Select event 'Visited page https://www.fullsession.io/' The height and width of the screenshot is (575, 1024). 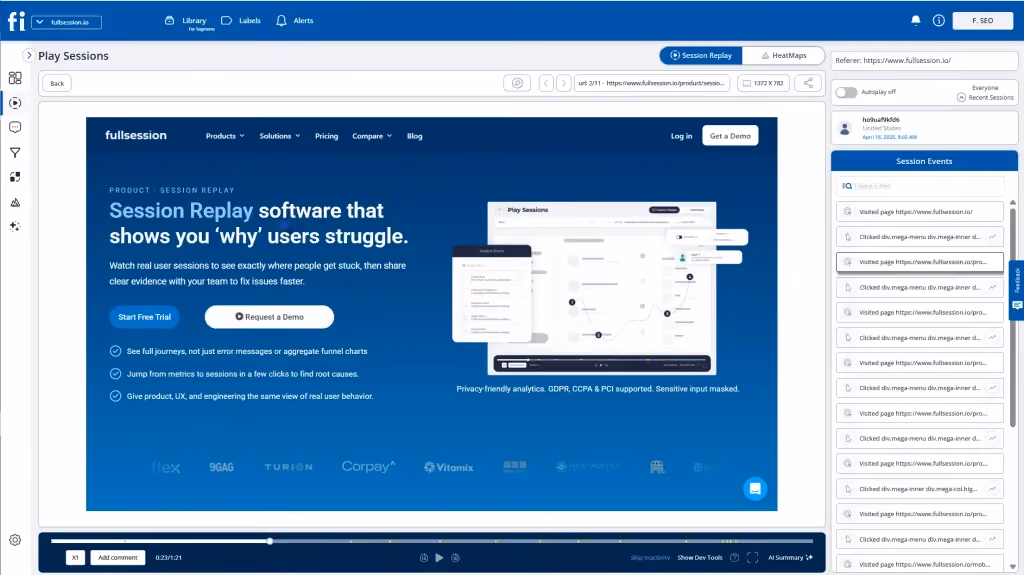(x=920, y=212)
